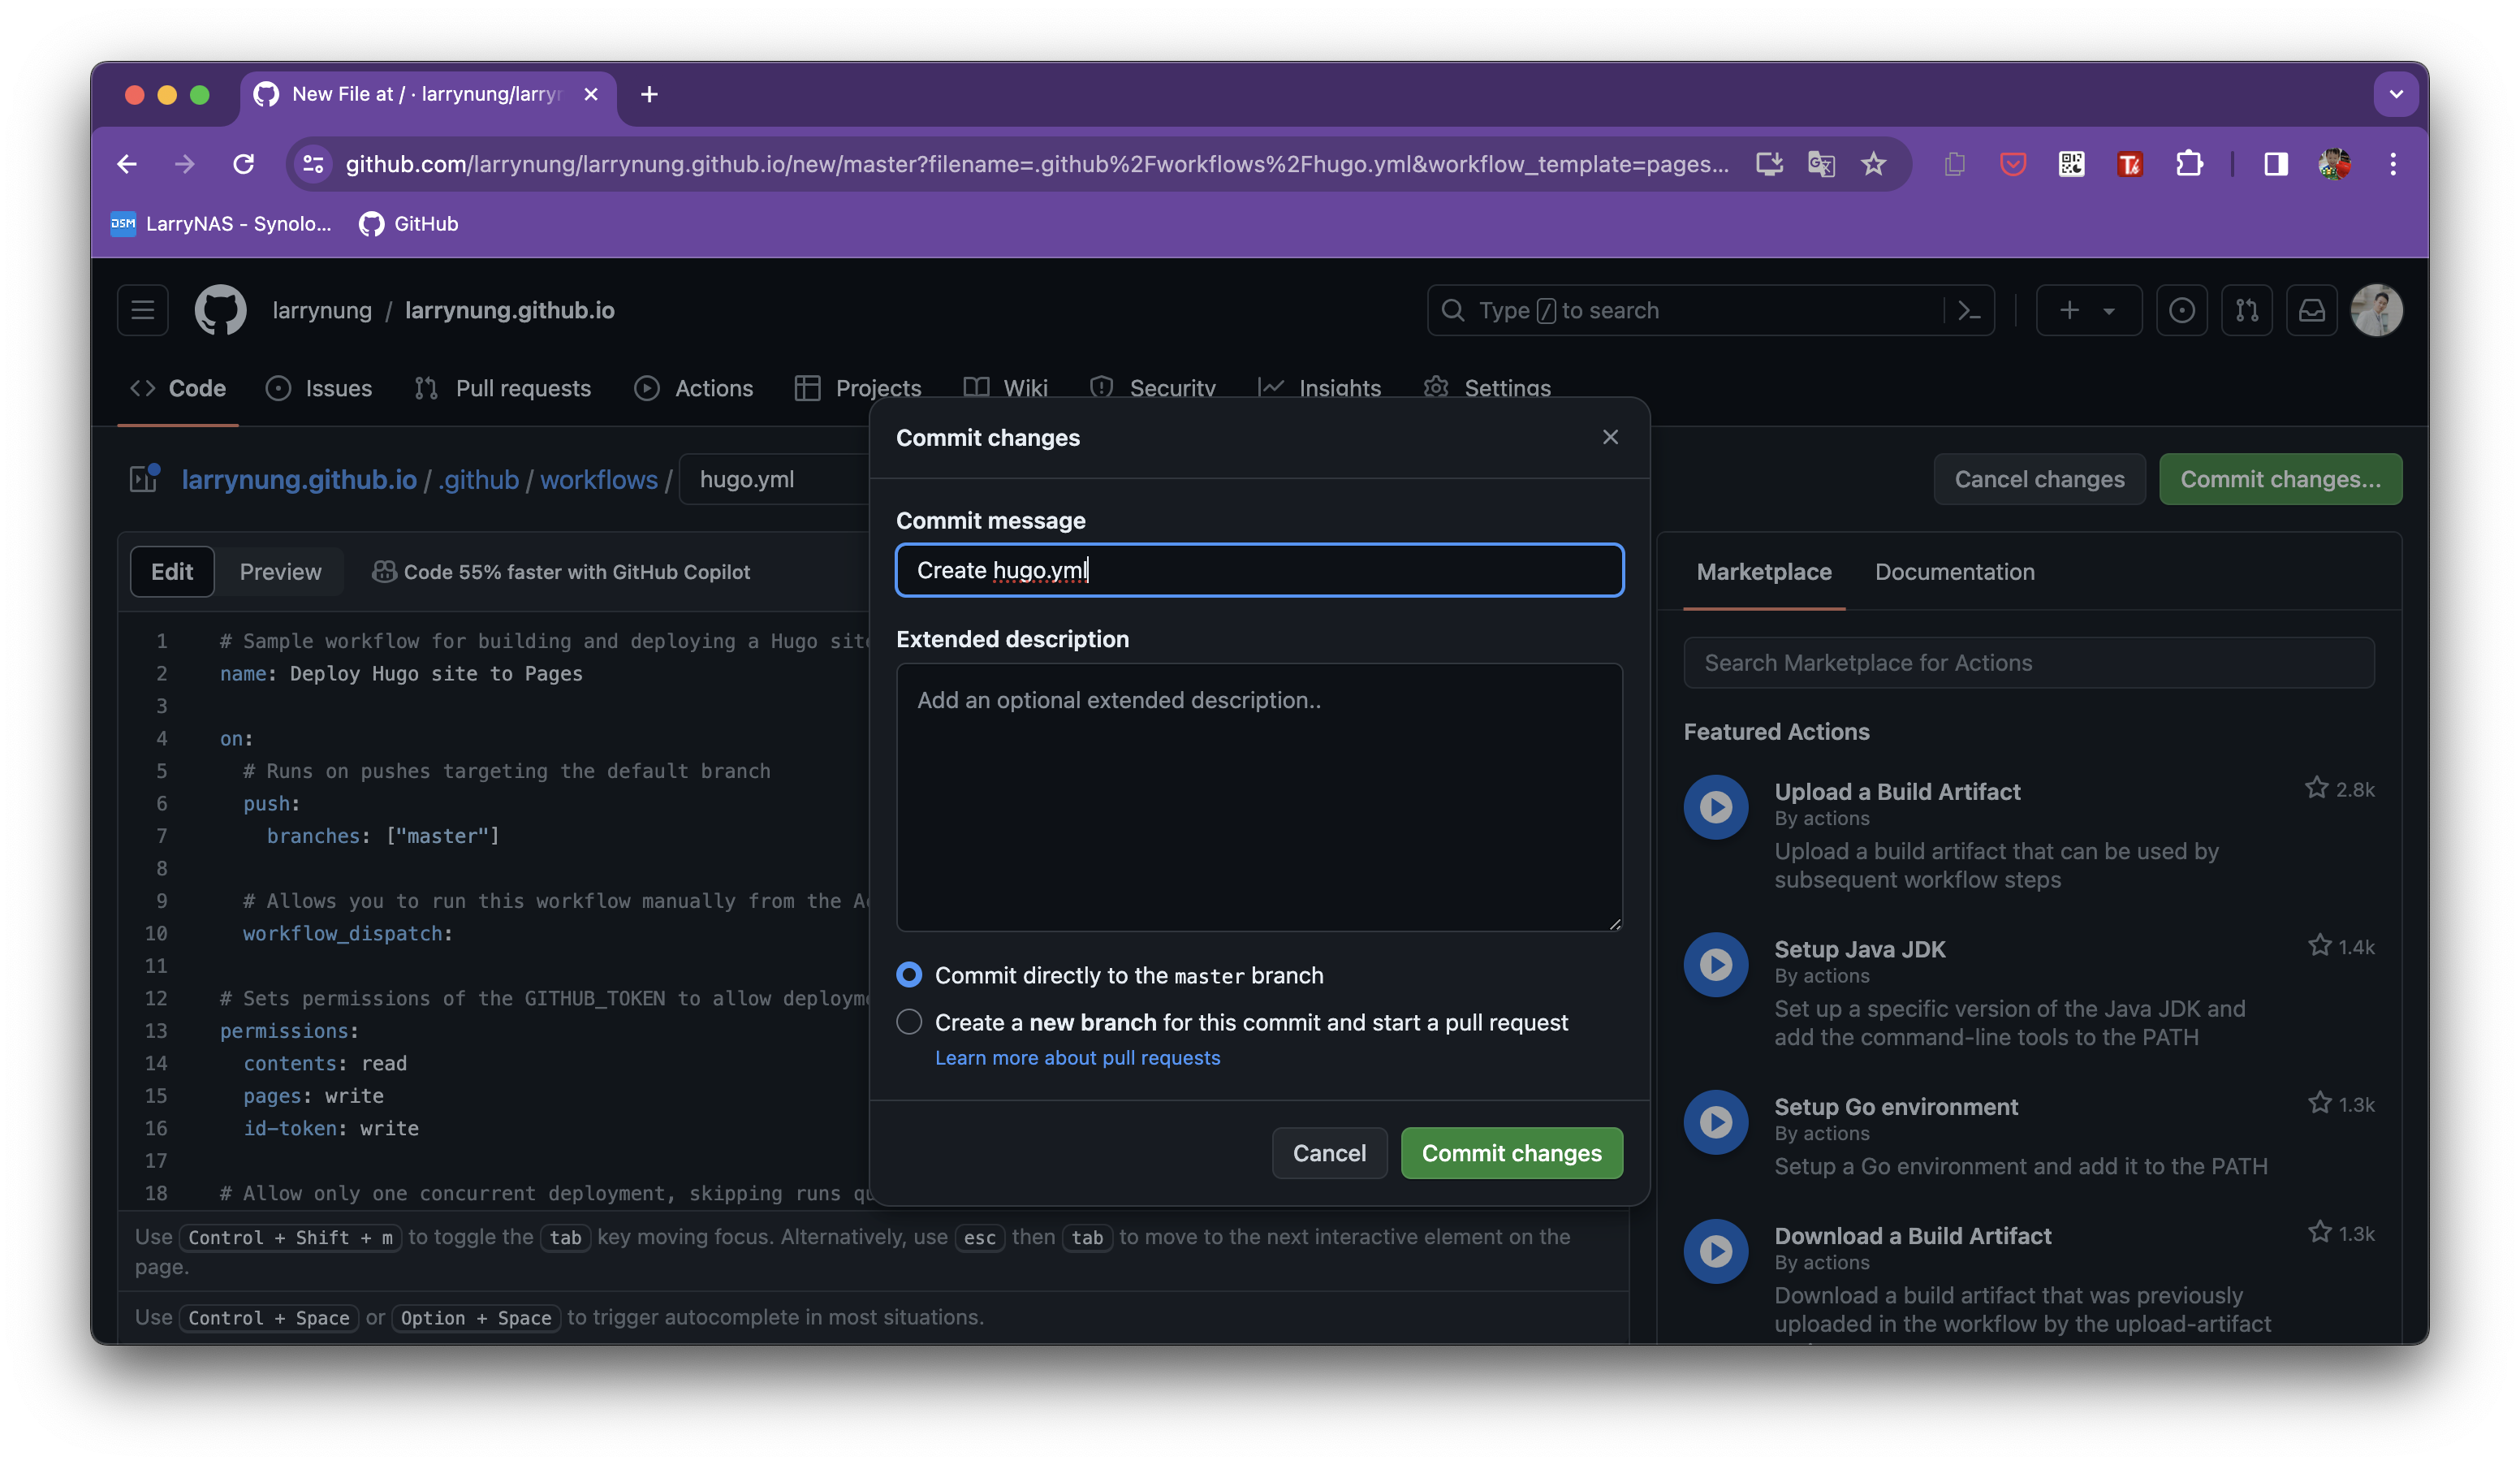Screen dimensions: 2520x1465
Task: Open the command palette icon in search
Action: [x=1969, y=310]
